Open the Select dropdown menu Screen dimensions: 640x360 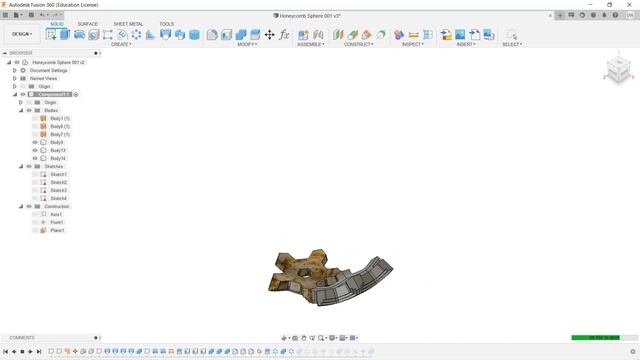(512, 44)
